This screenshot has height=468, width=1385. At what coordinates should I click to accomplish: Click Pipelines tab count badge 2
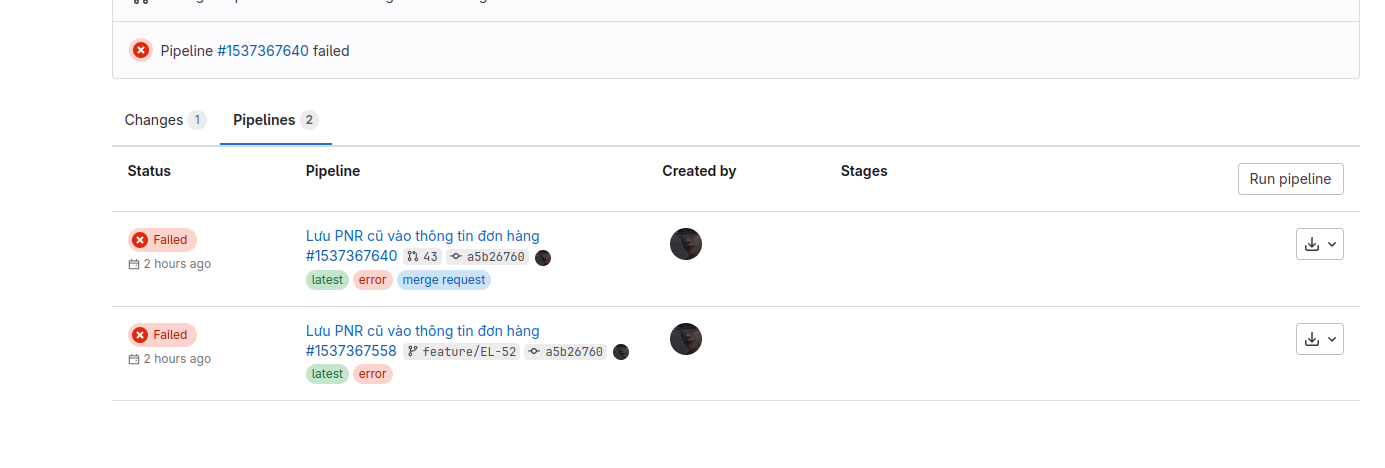pos(309,120)
